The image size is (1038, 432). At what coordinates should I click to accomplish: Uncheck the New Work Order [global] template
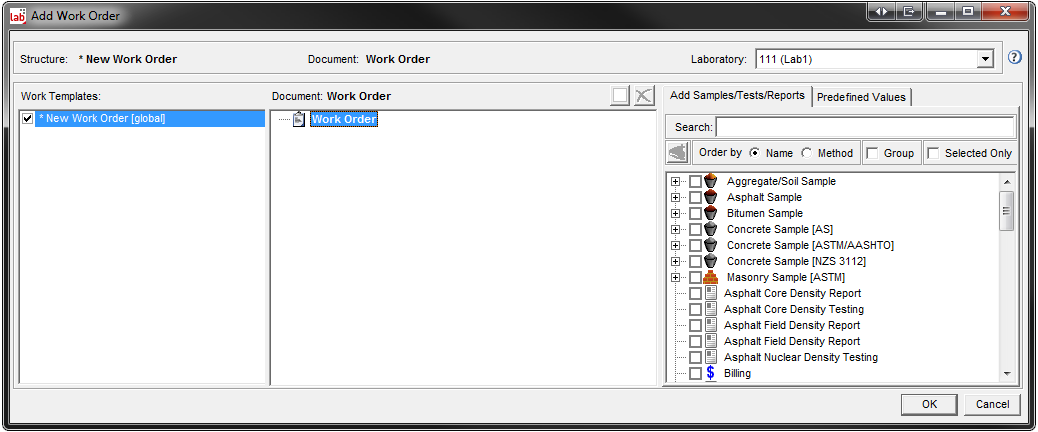coord(28,119)
